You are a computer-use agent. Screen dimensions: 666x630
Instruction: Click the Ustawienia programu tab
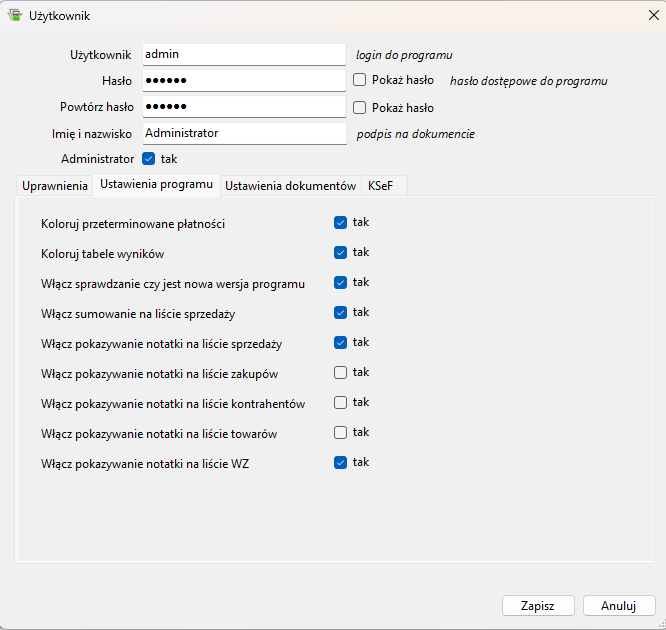(156, 185)
